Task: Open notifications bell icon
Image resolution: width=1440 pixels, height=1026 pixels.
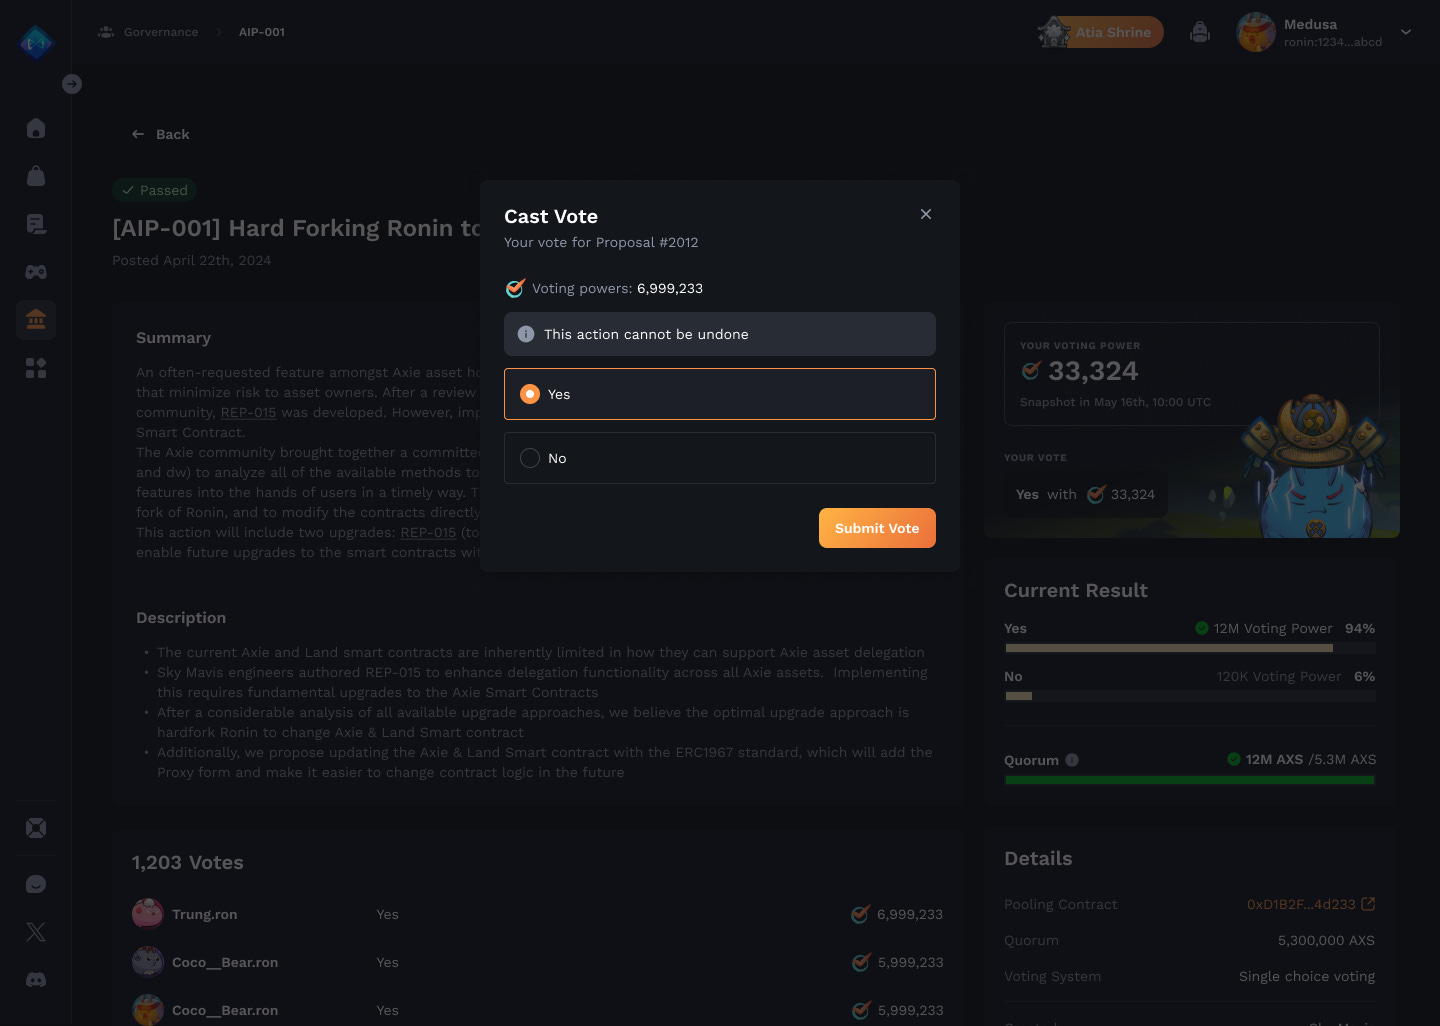Action: [x=1200, y=32]
